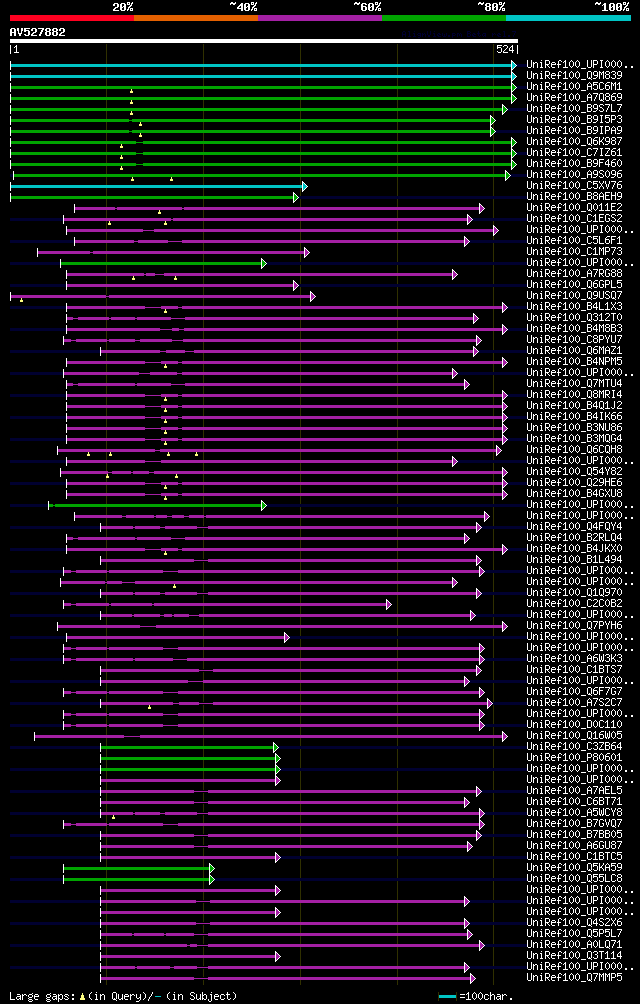Image resolution: width=640 pixels, height=1004 pixels.
Task: Select the UniRef100_B4M8B3 label
Action: click(x=573, y=328)
